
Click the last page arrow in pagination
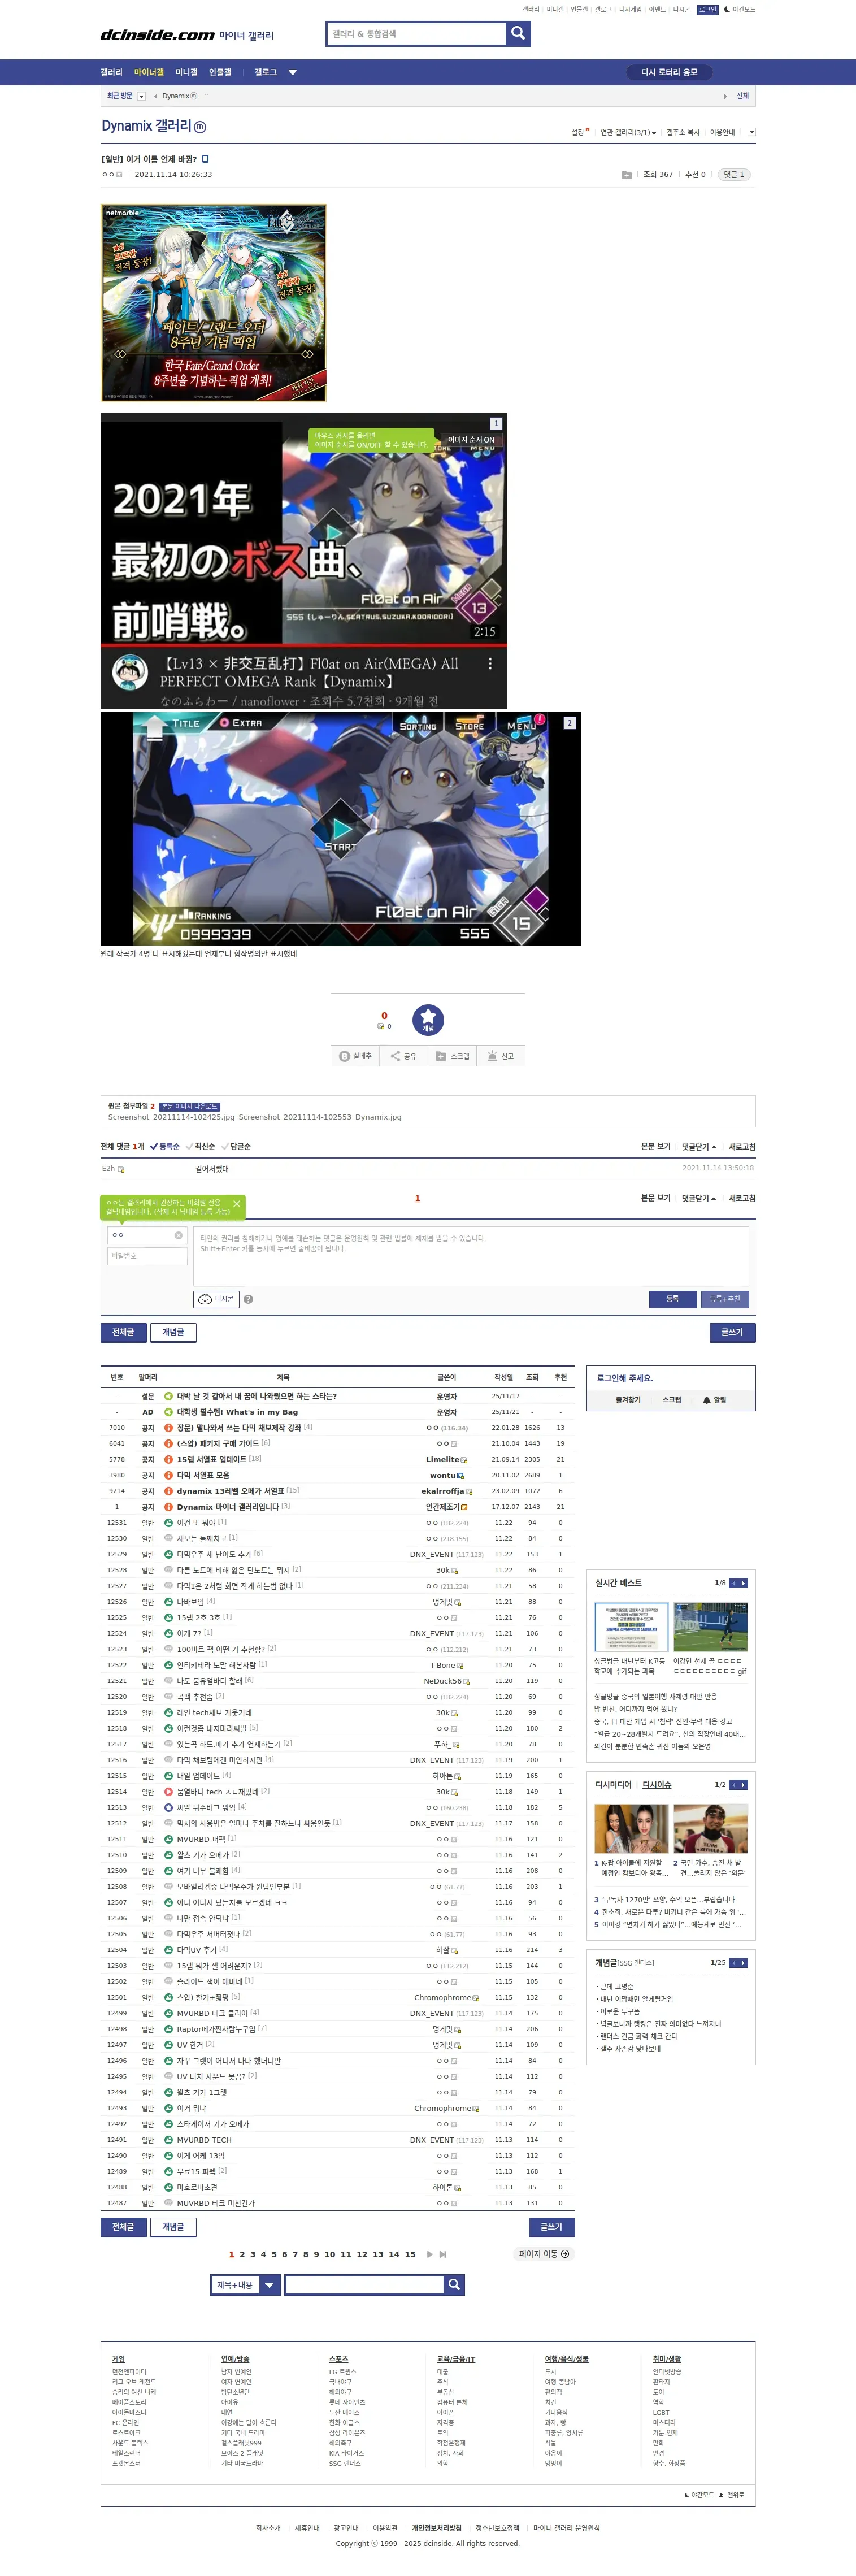[x=443, y=2254]
